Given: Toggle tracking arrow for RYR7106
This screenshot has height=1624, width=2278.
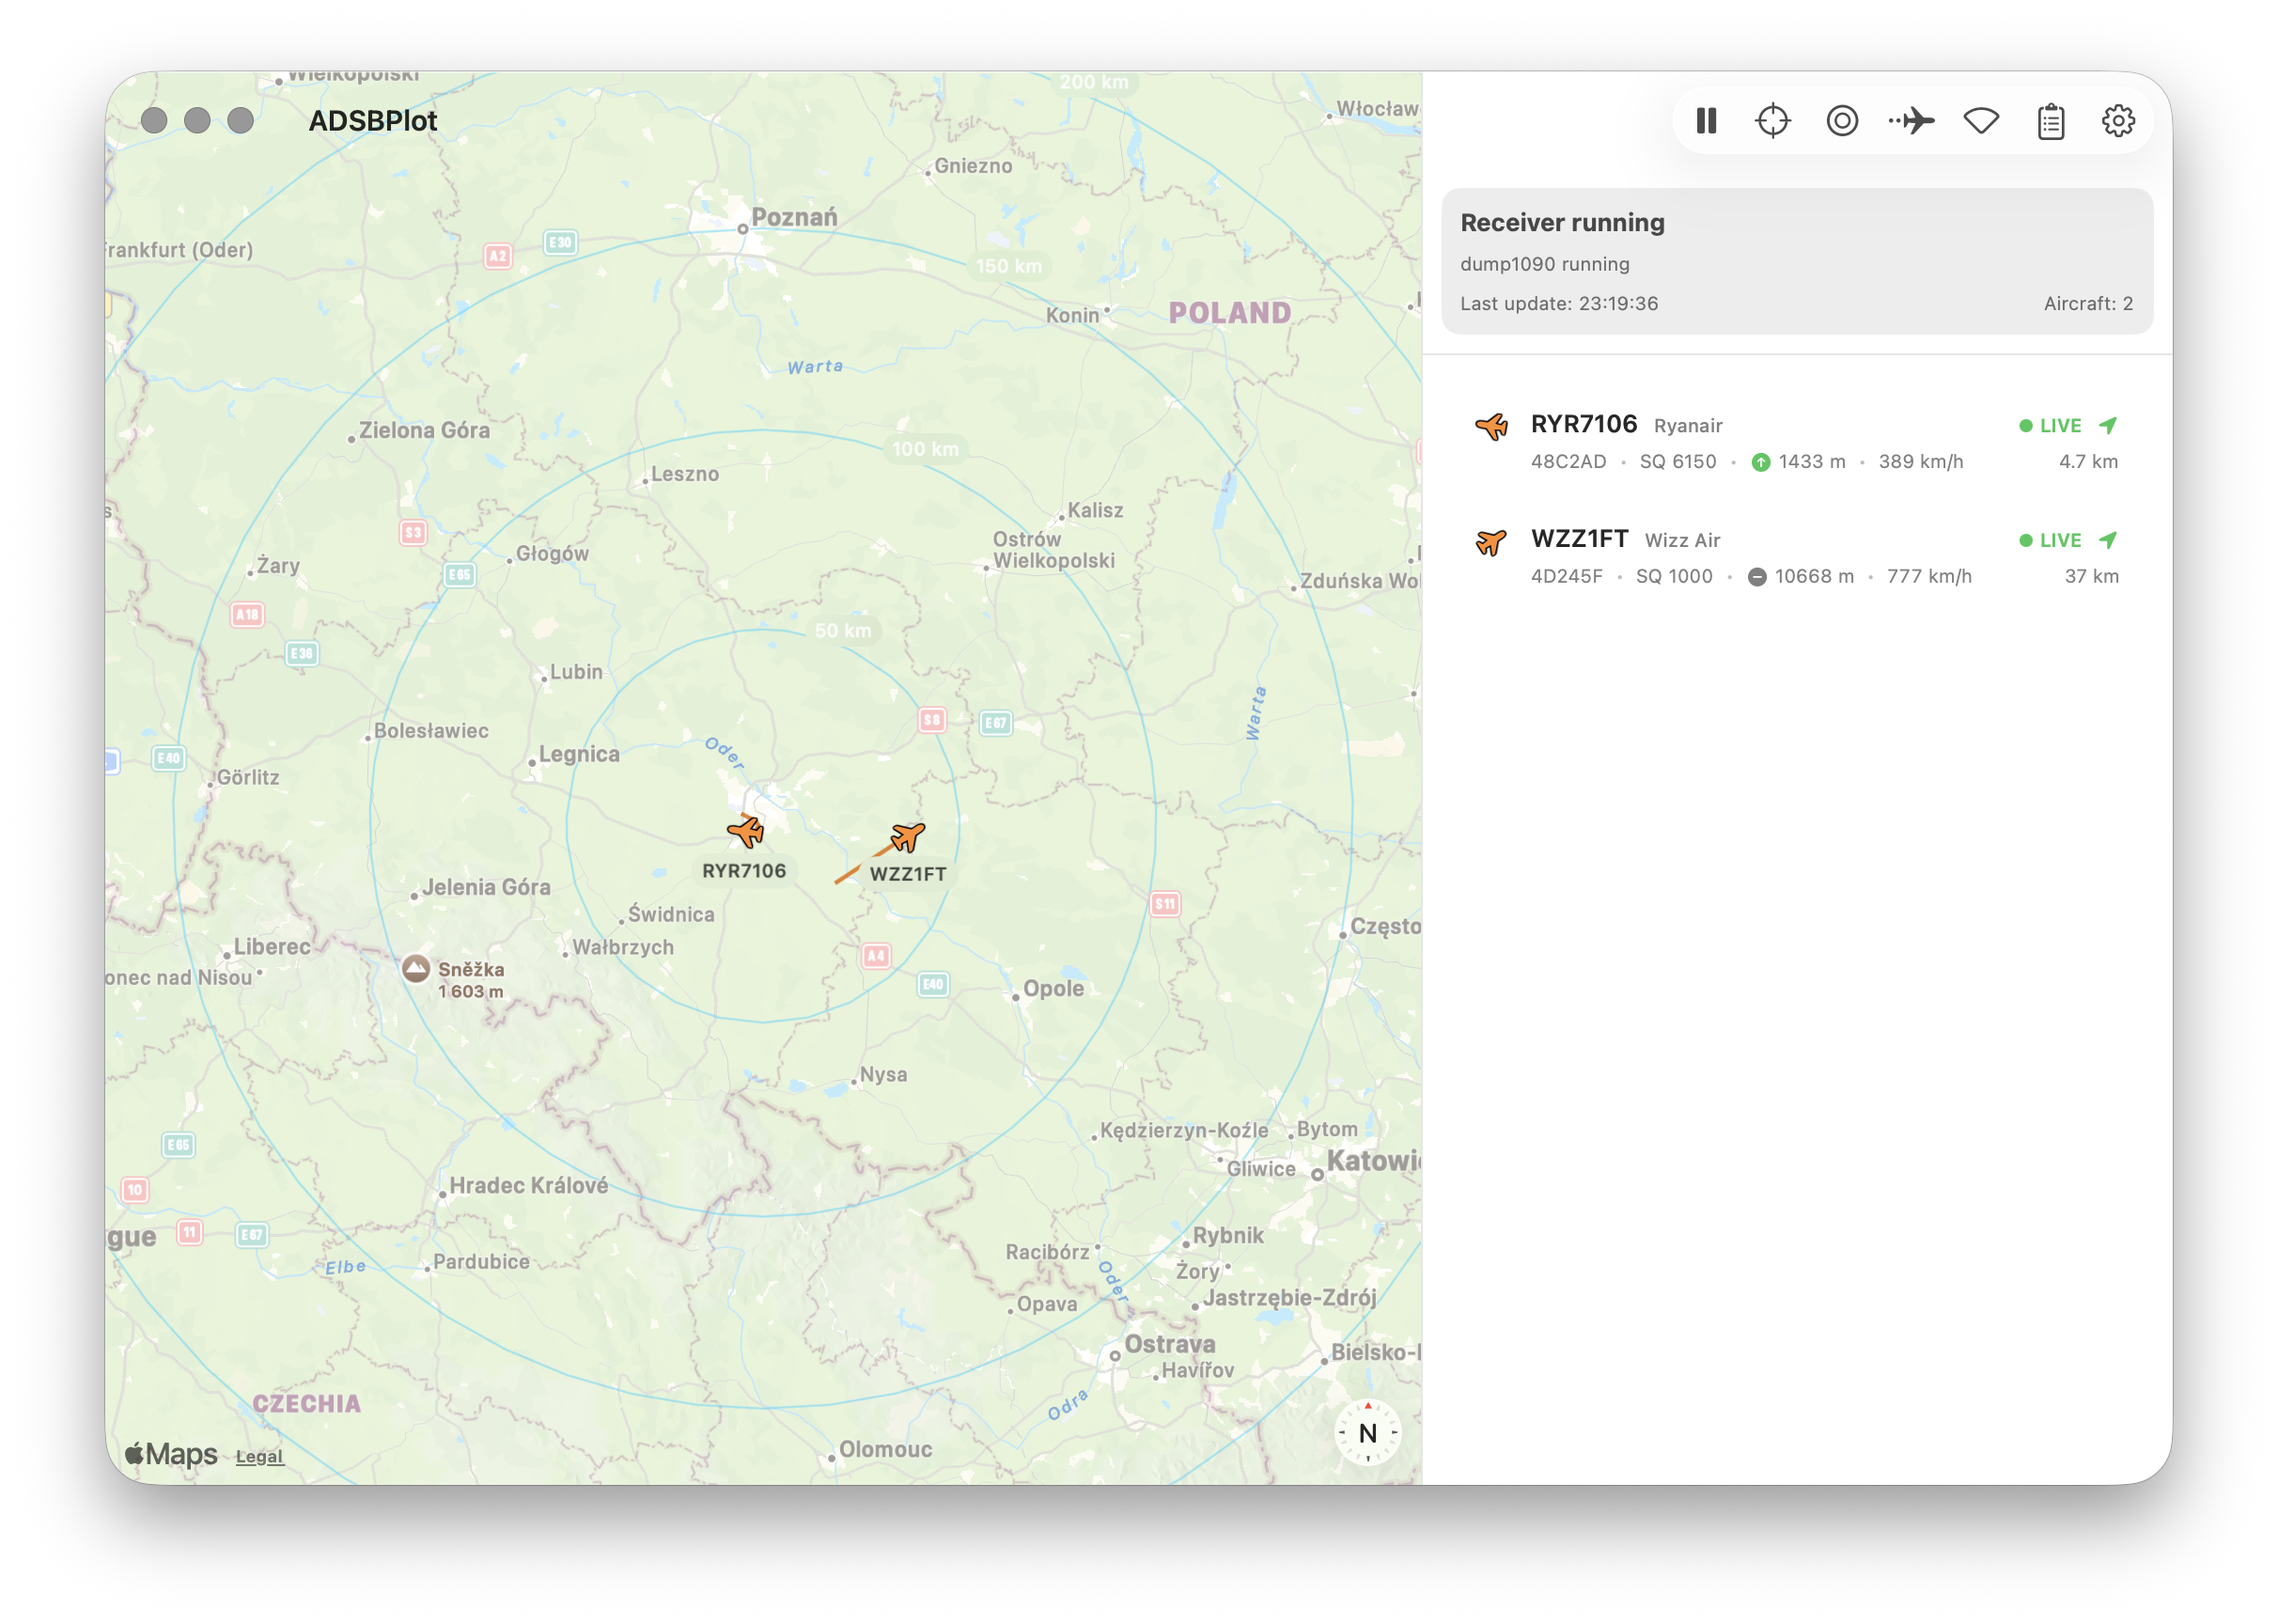Looking at the screenshot, I should click(x=2108, y=424).
